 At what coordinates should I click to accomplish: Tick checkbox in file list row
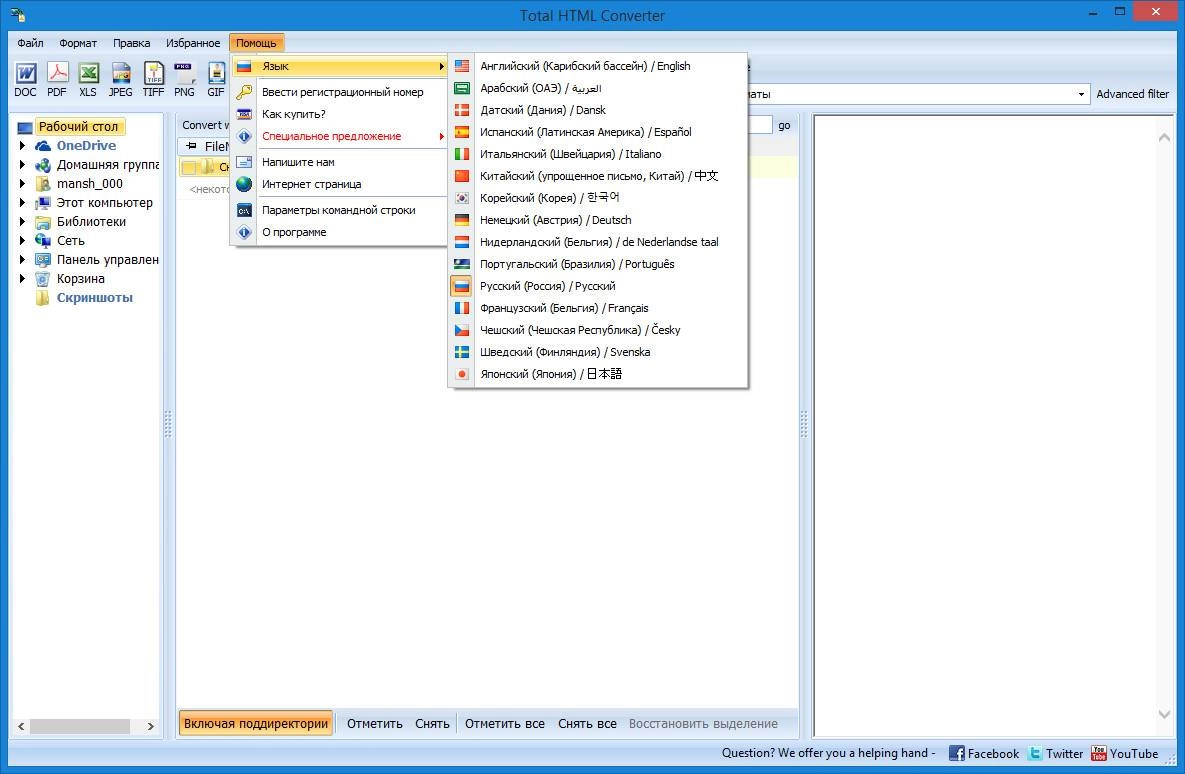point(189,168)
